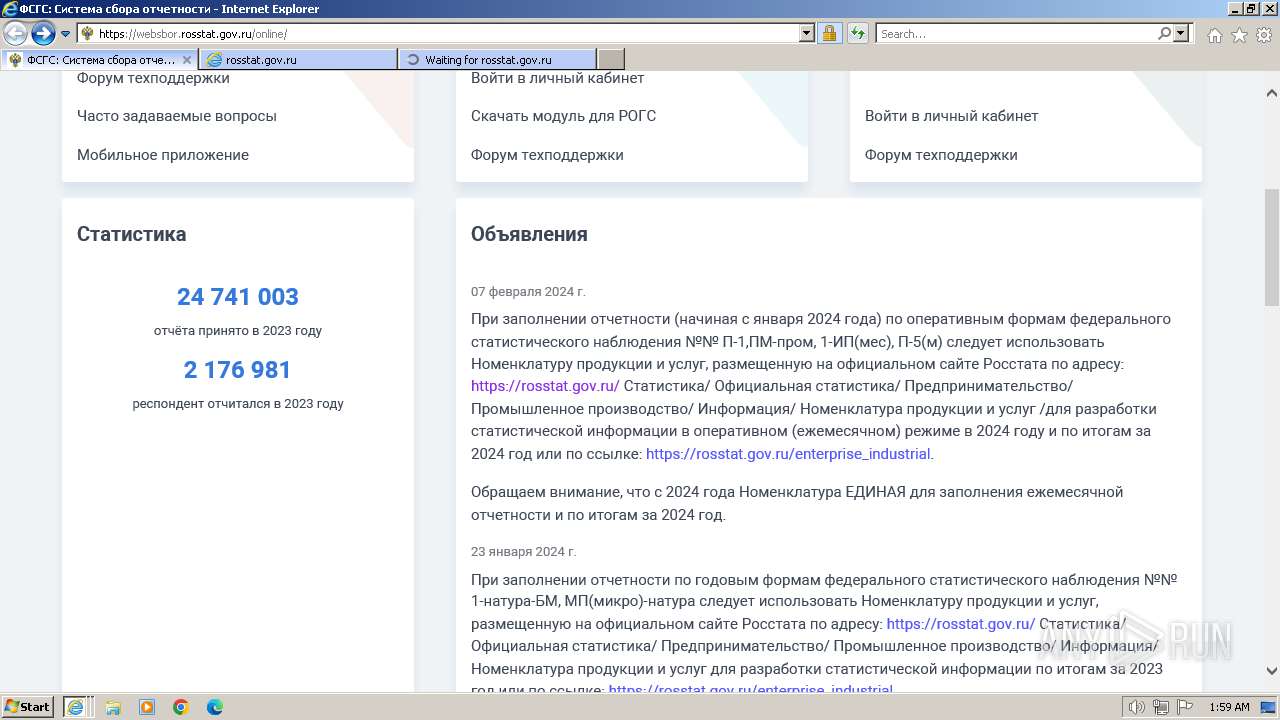
Task: Open Мобильное приложение link
Action: [x=163, y=155]
